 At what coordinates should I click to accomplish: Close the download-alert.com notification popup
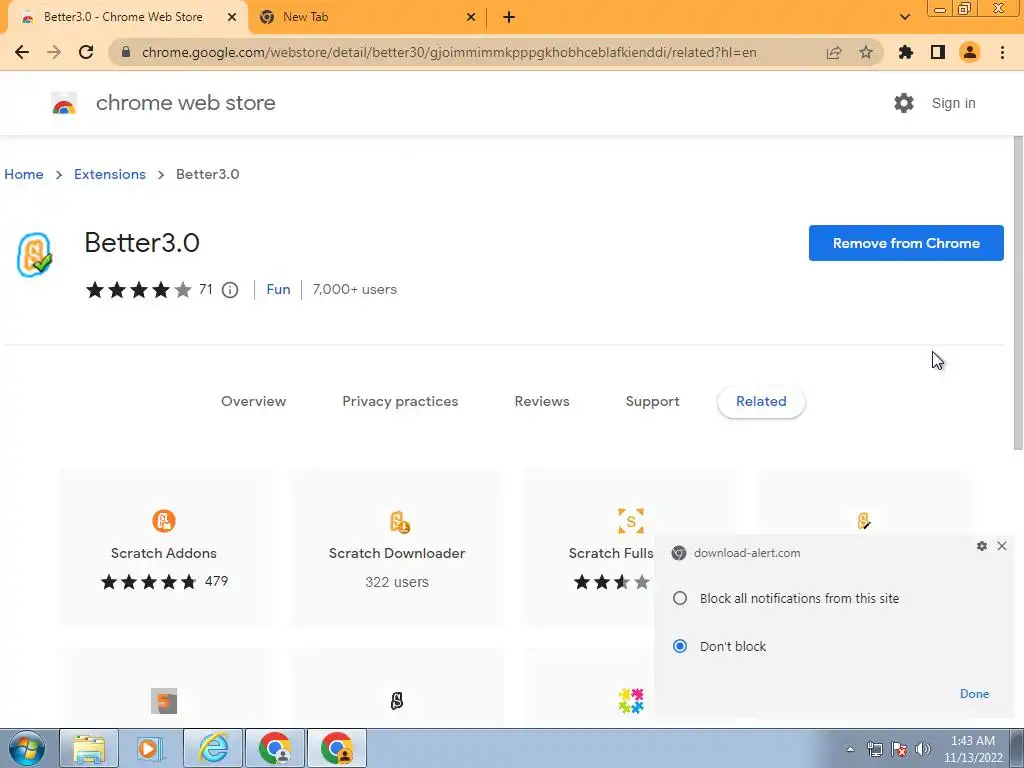coord(1002,546)
